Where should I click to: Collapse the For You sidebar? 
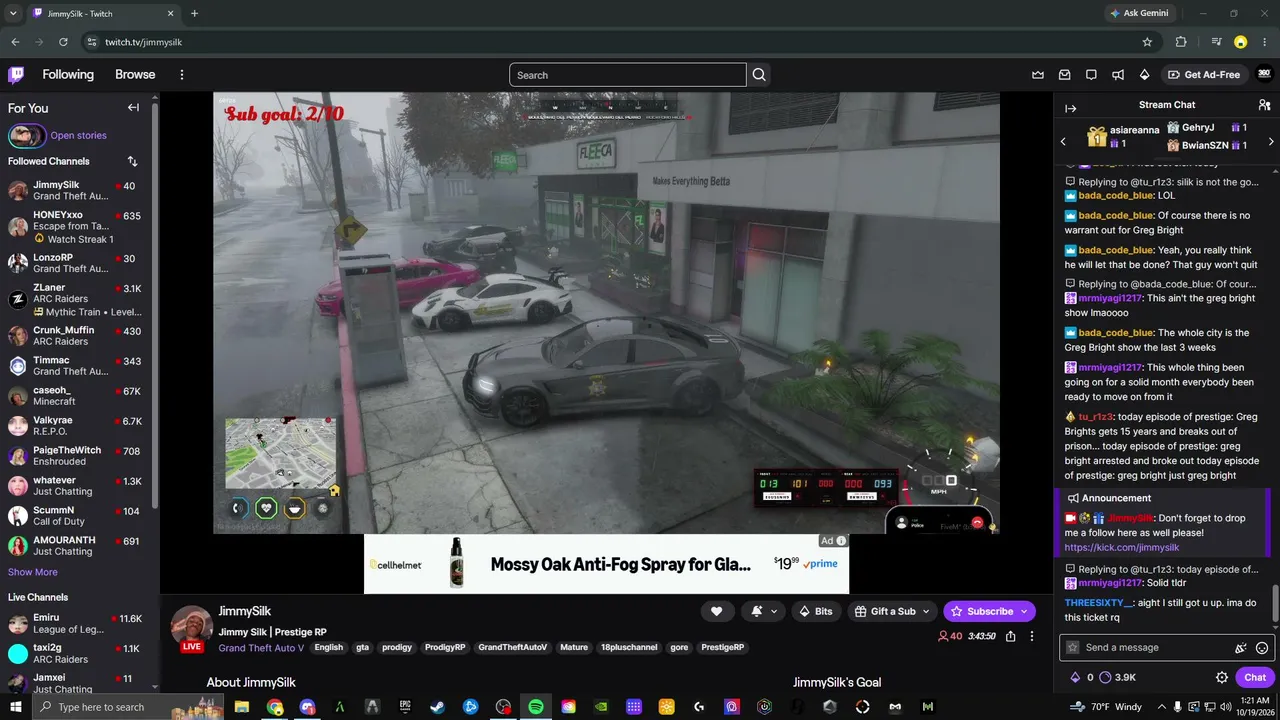point(133,108)
